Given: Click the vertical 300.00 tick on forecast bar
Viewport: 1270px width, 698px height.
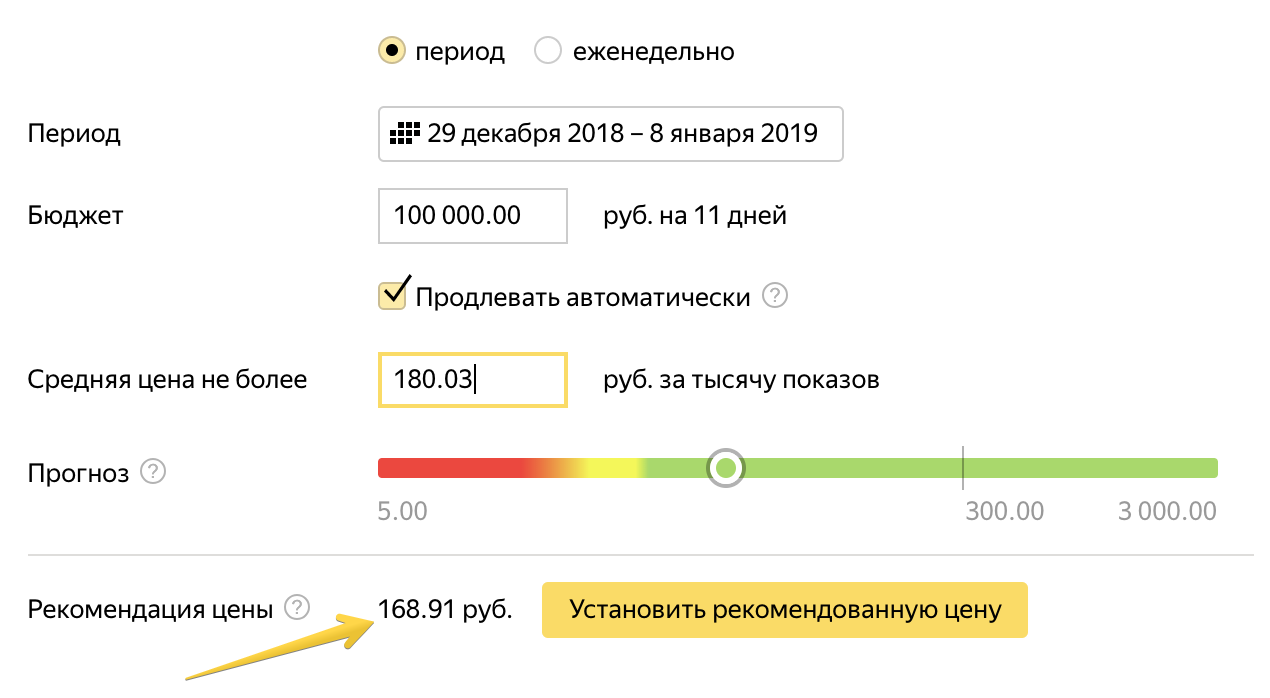Looking at the screenshot, I should click(963, 468).
